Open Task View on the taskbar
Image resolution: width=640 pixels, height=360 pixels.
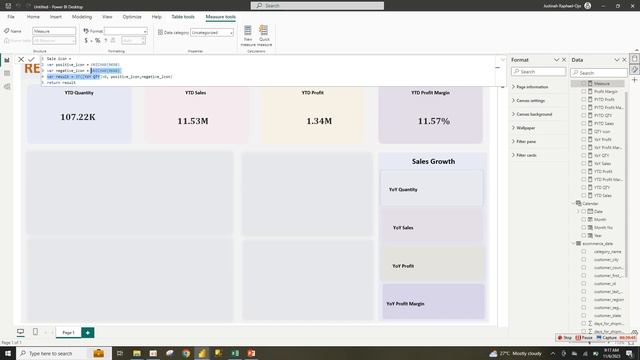click(120, 353)
